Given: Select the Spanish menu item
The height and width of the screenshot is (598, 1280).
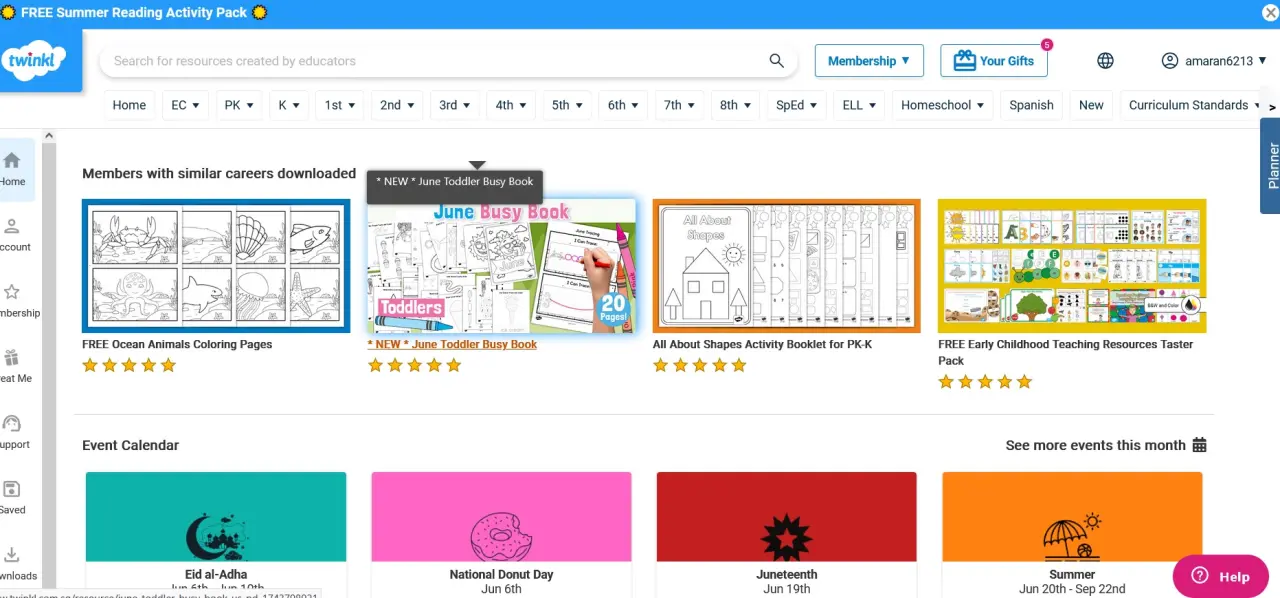Looking at the screenshot, I should pos(1031,105).
